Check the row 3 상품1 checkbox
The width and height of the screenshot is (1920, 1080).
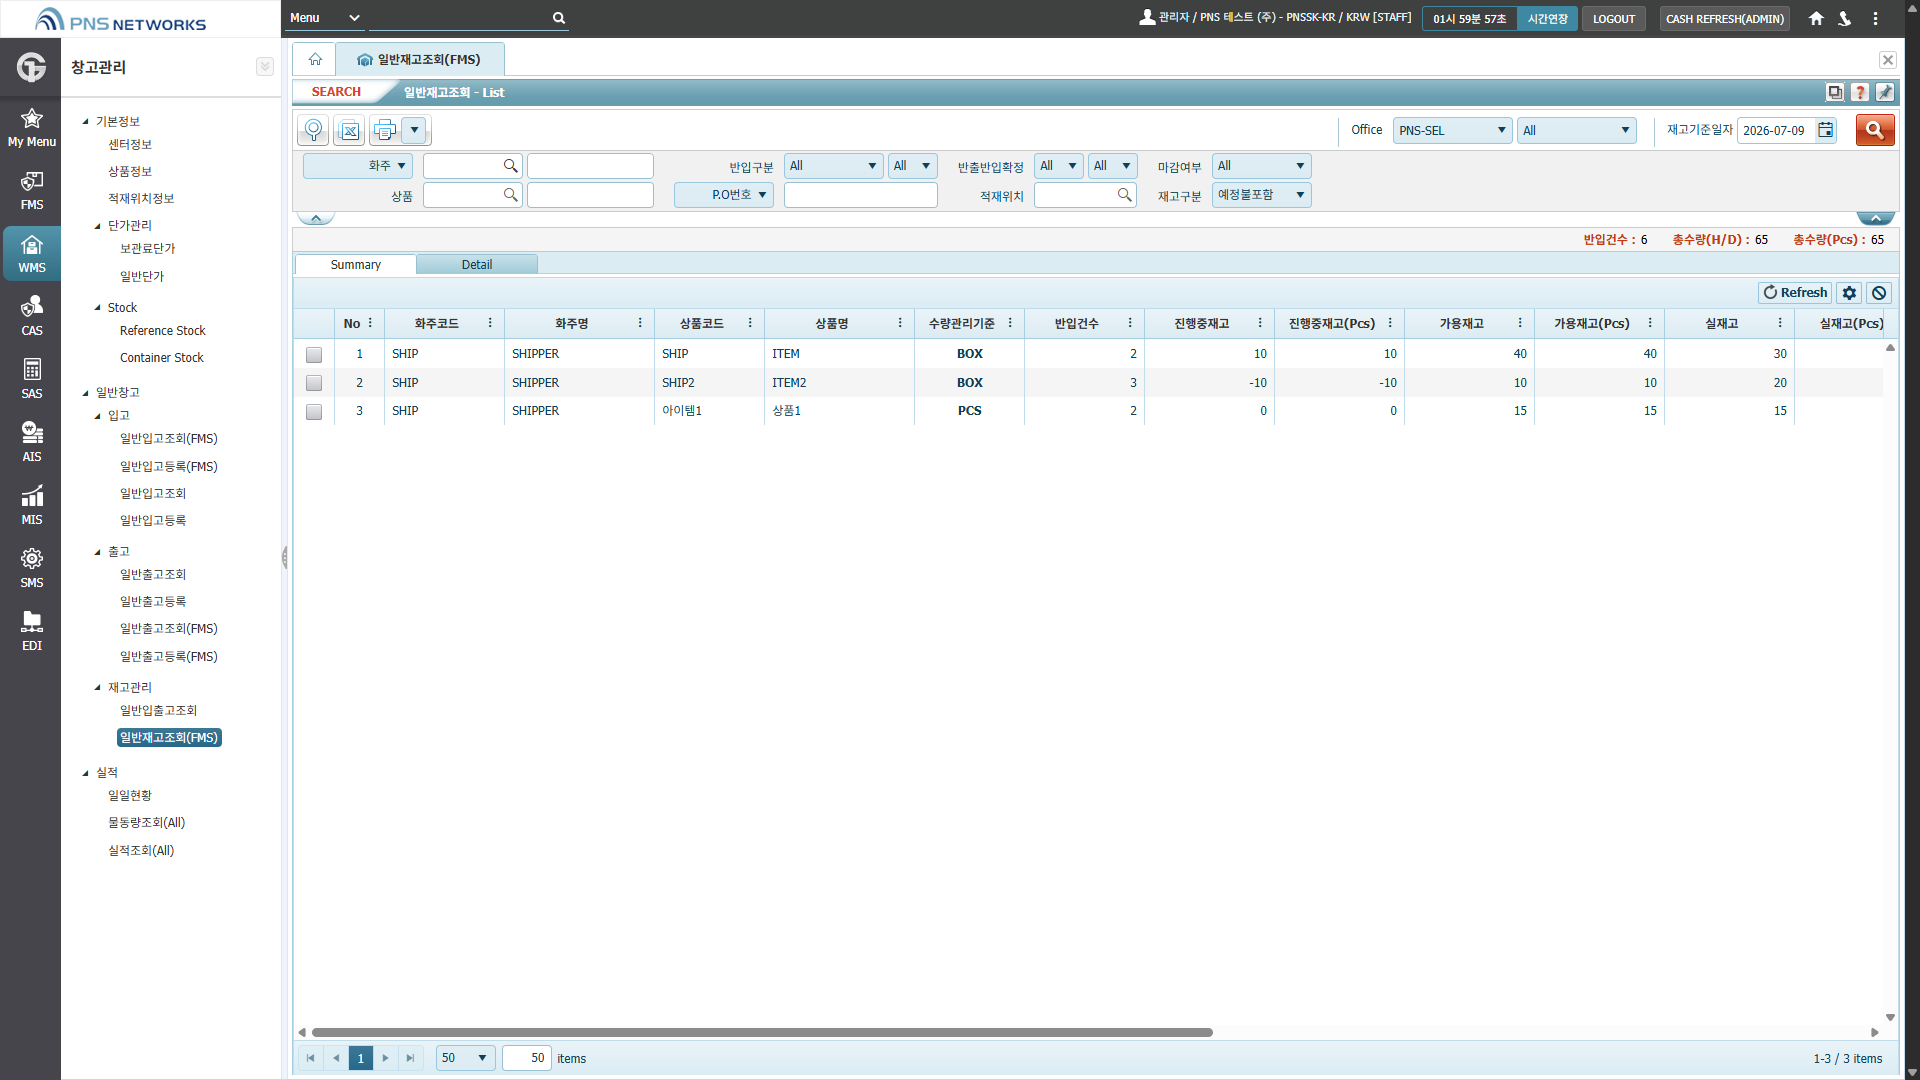click(314, 411)
